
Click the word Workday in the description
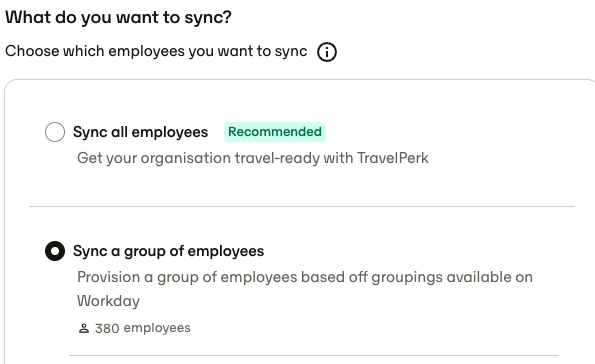[109, 301]
